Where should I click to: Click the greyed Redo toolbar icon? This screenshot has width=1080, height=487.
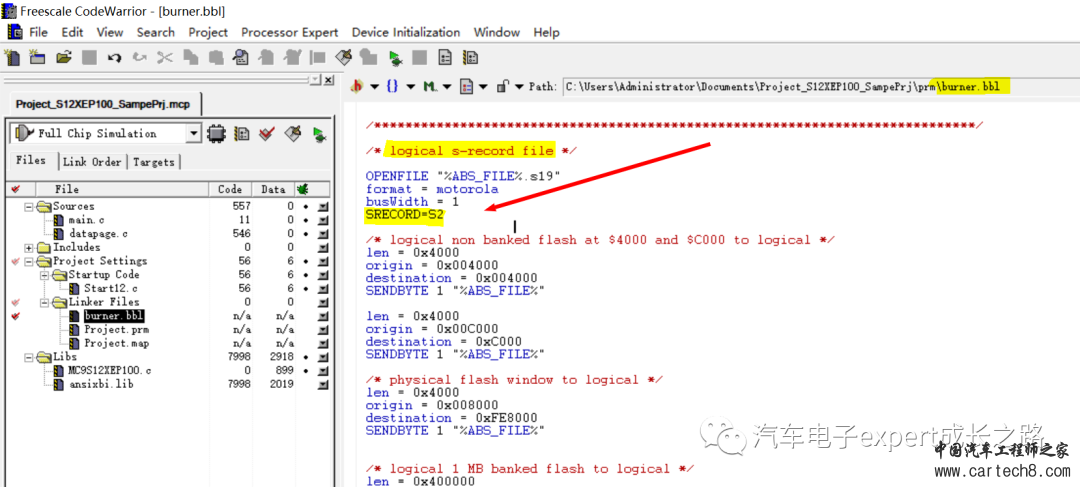click(139, 57)
